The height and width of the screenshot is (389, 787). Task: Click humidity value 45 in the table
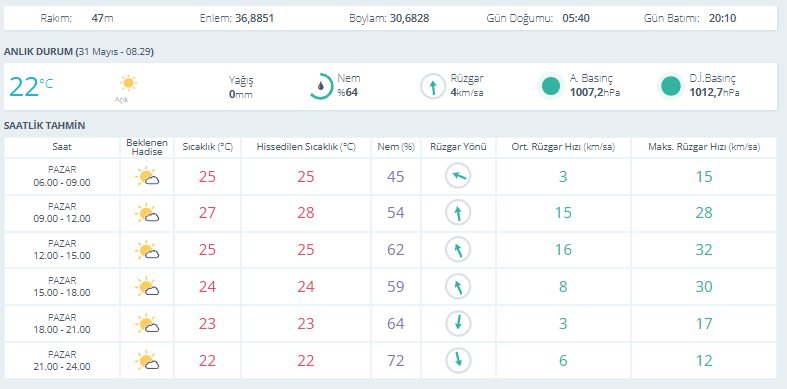(x=396, y=177)
